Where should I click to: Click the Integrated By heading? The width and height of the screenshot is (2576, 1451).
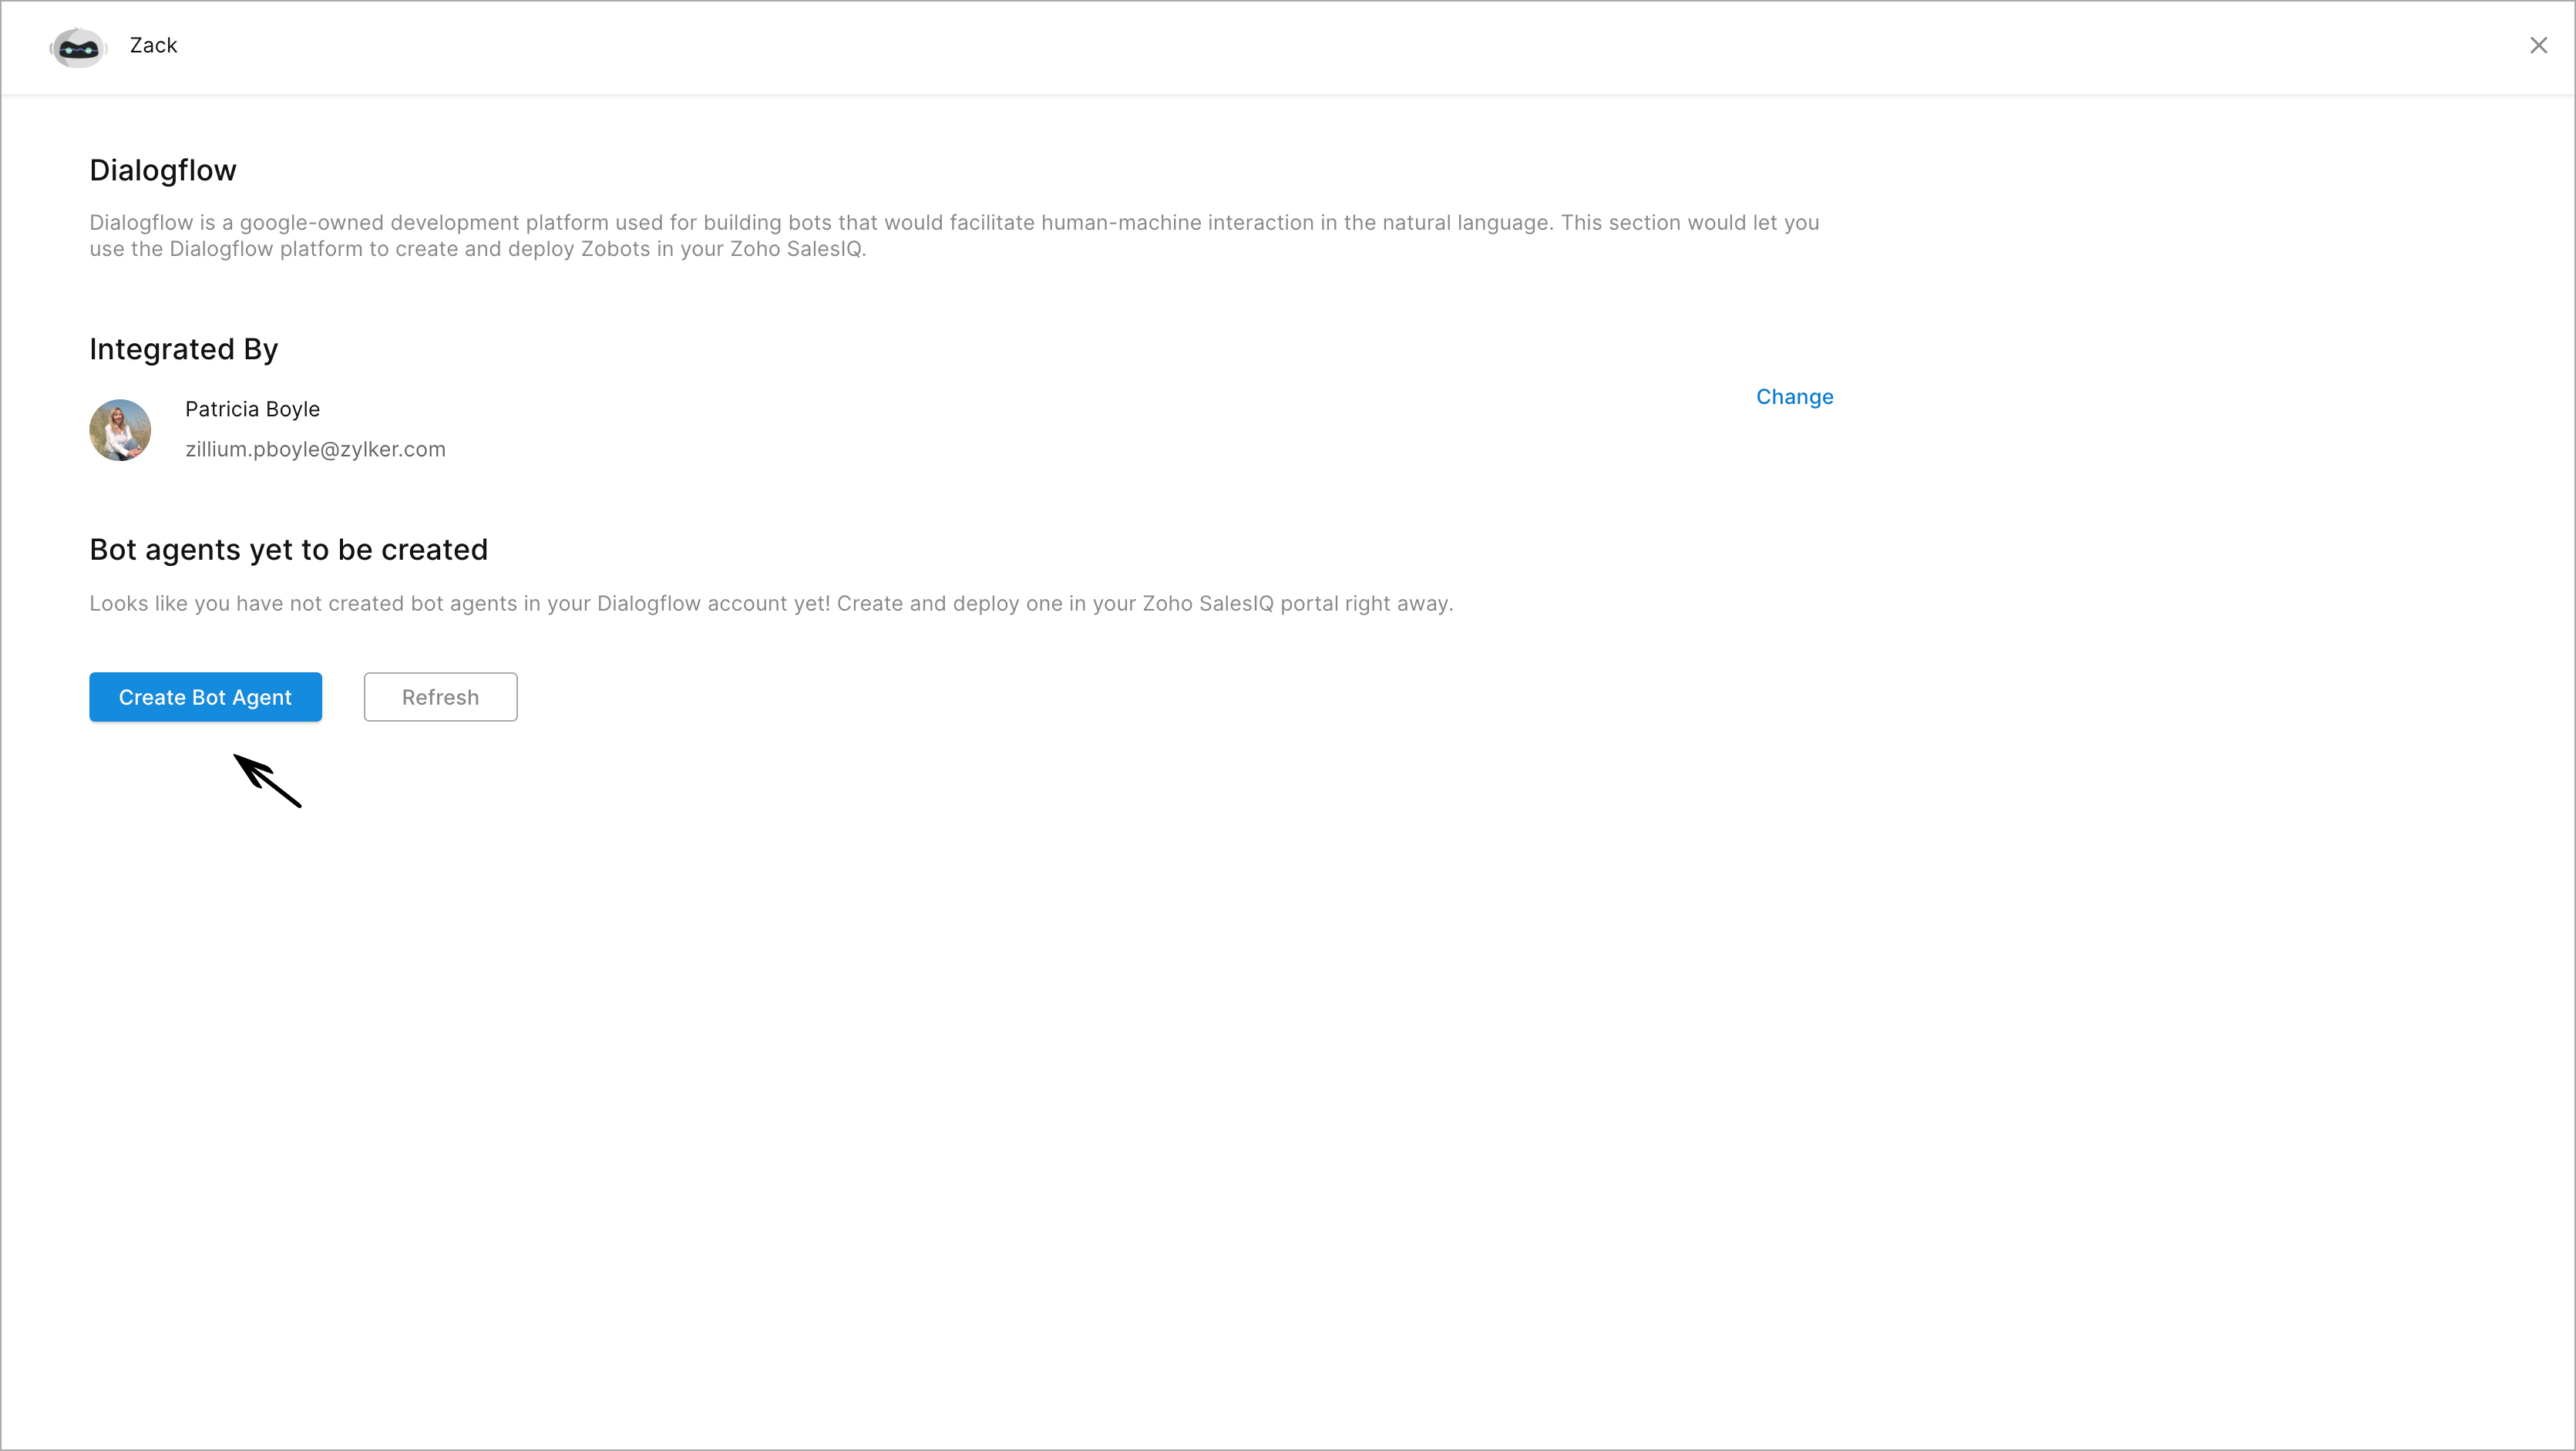pos(183,349)
